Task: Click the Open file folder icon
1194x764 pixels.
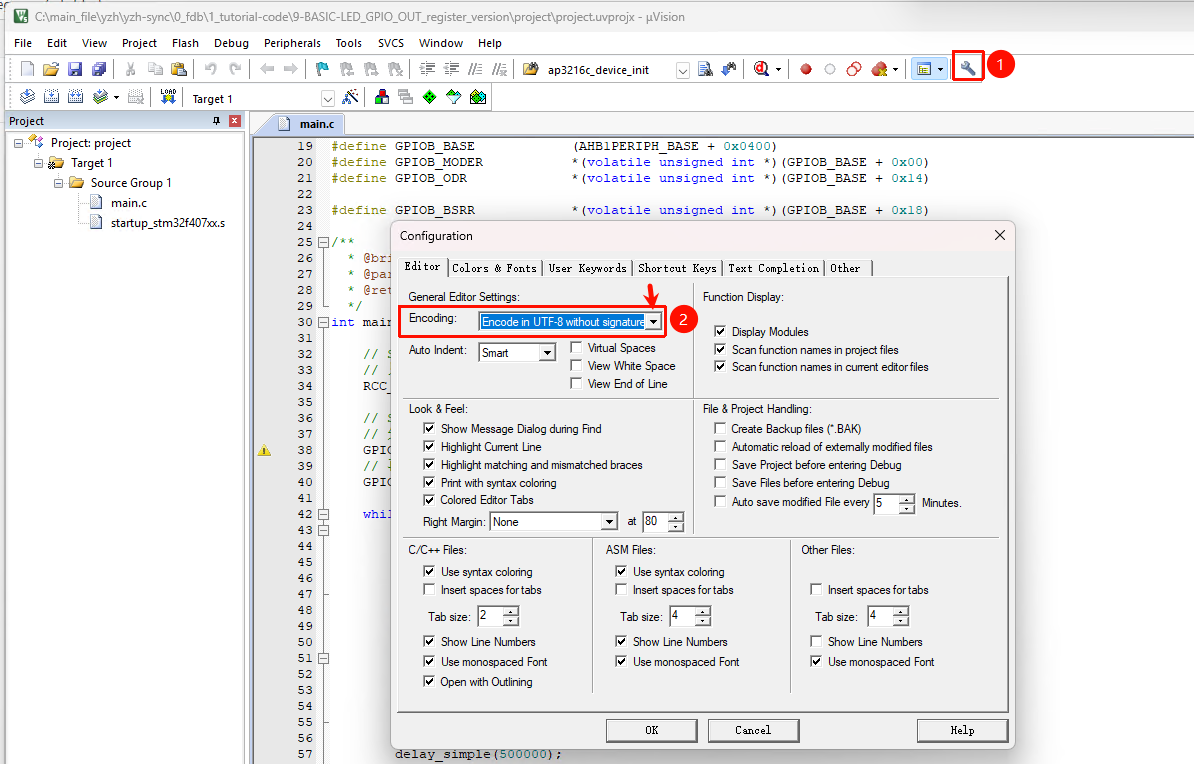Action: click(x=51, y=69)
